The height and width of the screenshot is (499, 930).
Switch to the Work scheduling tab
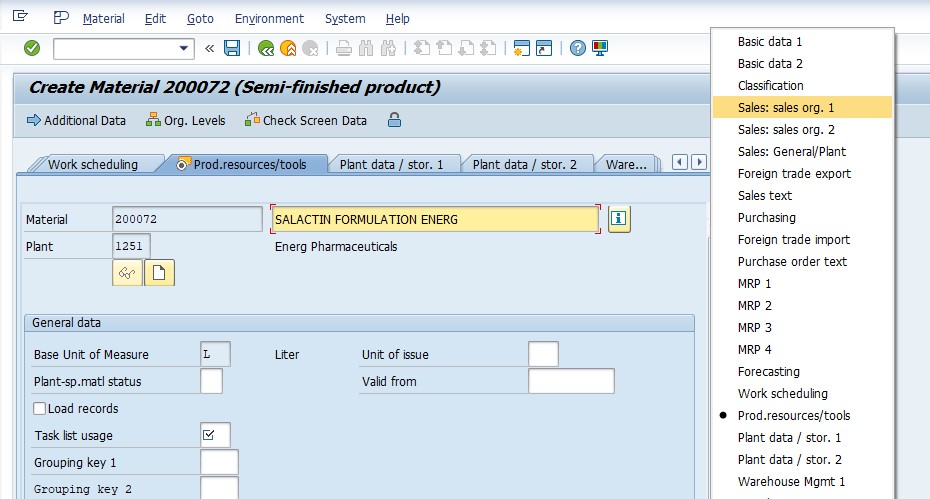pyautogui.click(x=93, y=164)
